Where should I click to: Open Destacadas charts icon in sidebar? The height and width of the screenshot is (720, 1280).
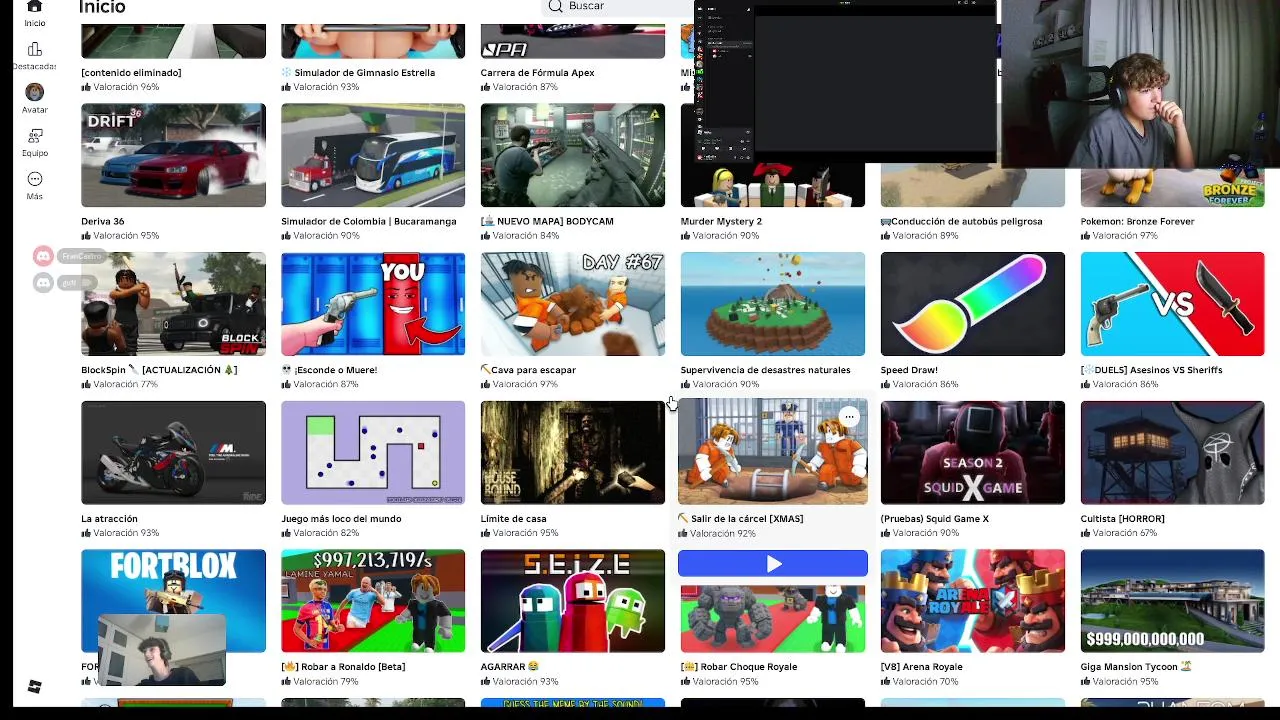(x=35, y=49)
